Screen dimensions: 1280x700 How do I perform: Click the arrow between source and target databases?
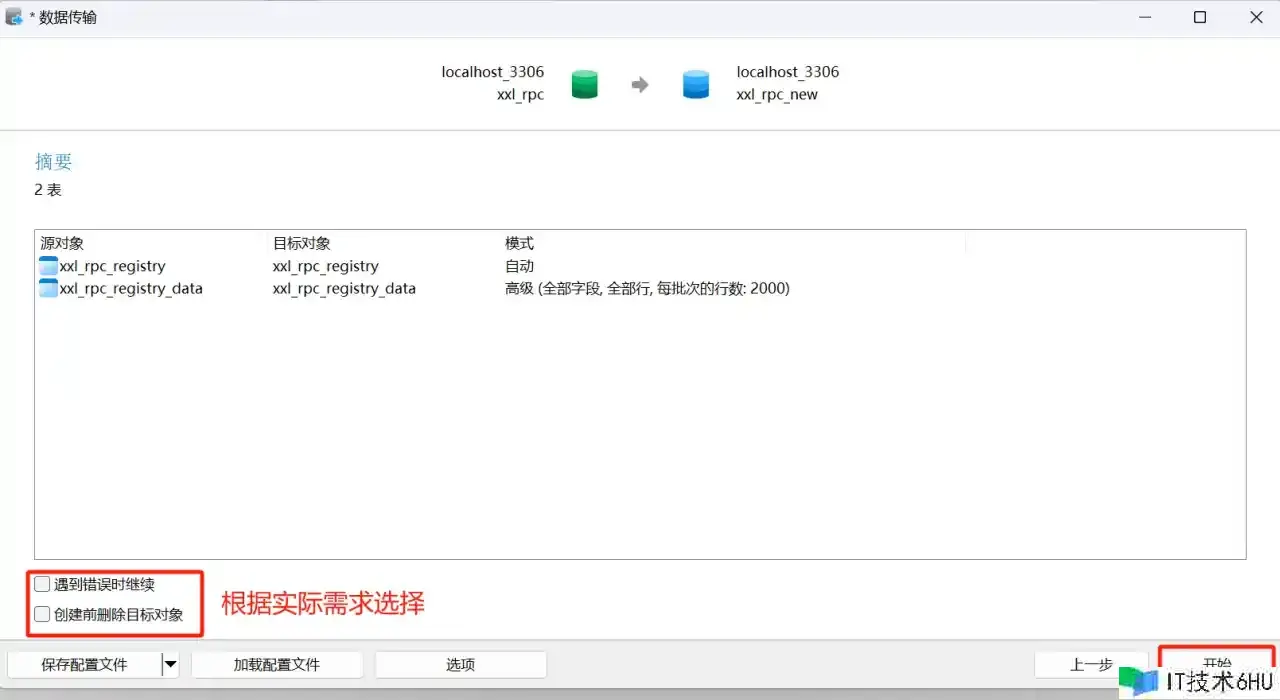coord(640,85)
